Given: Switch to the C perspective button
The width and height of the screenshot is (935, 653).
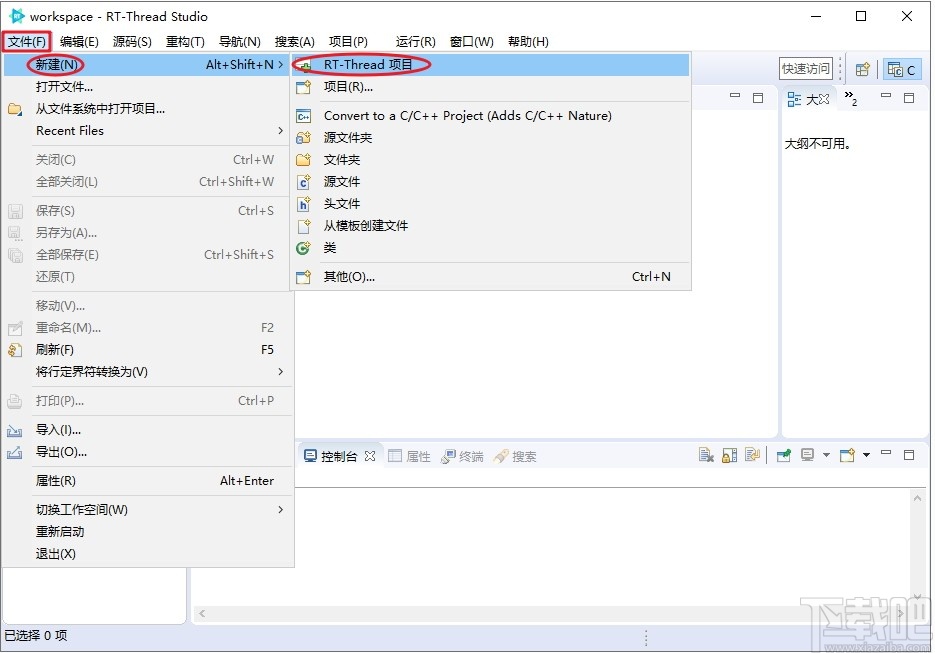Looking at the screenshot, I should [x=901, y=70].
